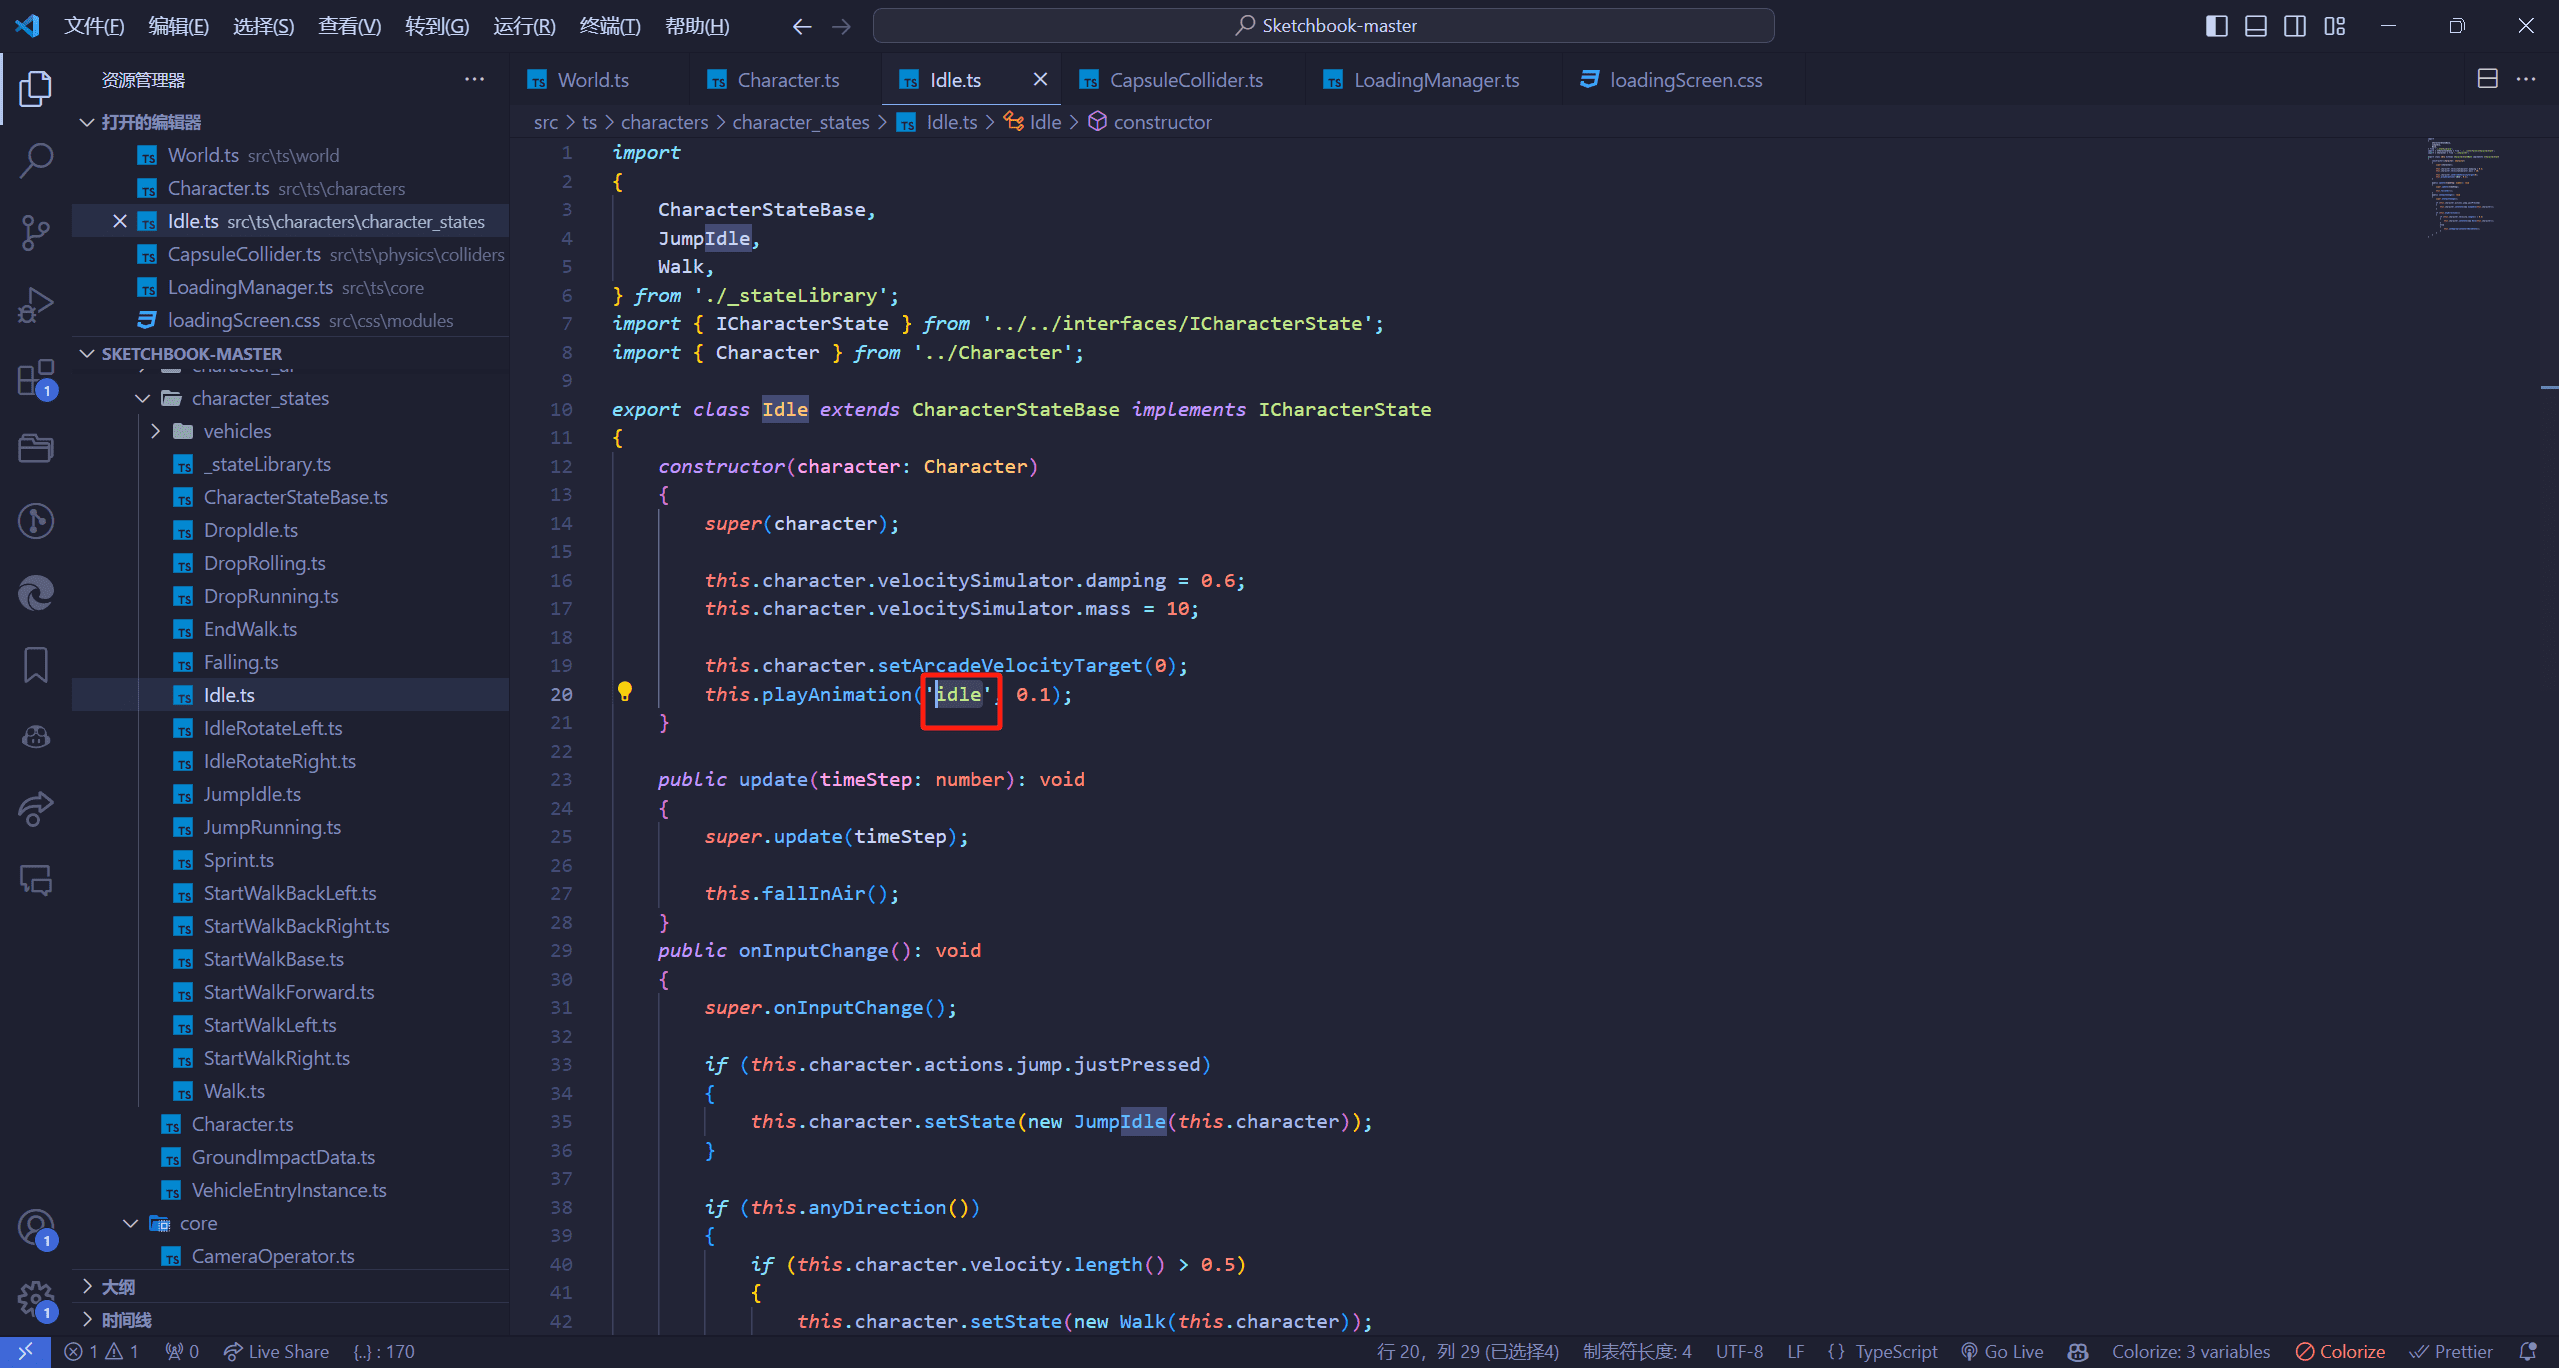Switch to the World.ts tab

pos(596,79)
